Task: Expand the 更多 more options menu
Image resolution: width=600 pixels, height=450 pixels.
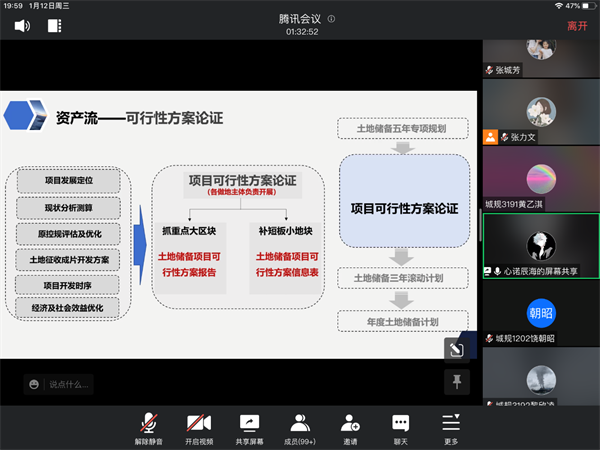Action: [x=452, y=427]
